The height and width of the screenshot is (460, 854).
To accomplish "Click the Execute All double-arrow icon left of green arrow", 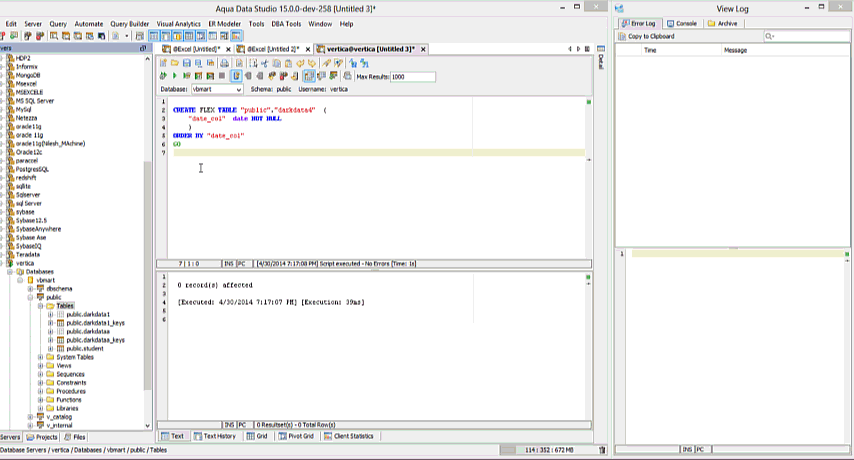I will coord(163,76).
